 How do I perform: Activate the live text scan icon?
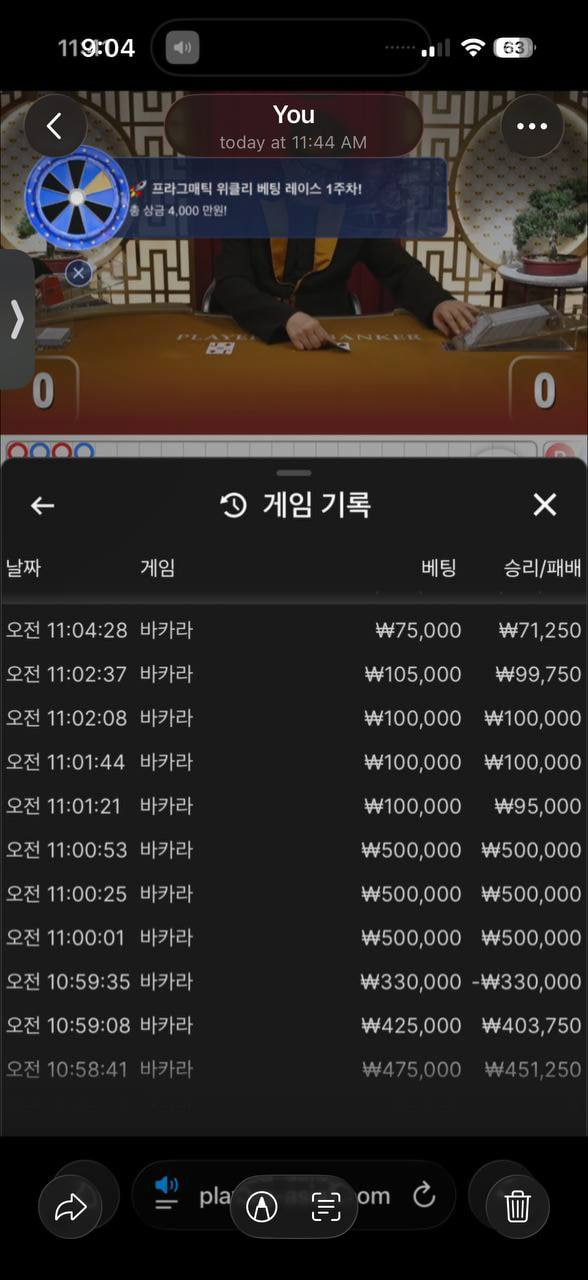tap(326, 1207)
